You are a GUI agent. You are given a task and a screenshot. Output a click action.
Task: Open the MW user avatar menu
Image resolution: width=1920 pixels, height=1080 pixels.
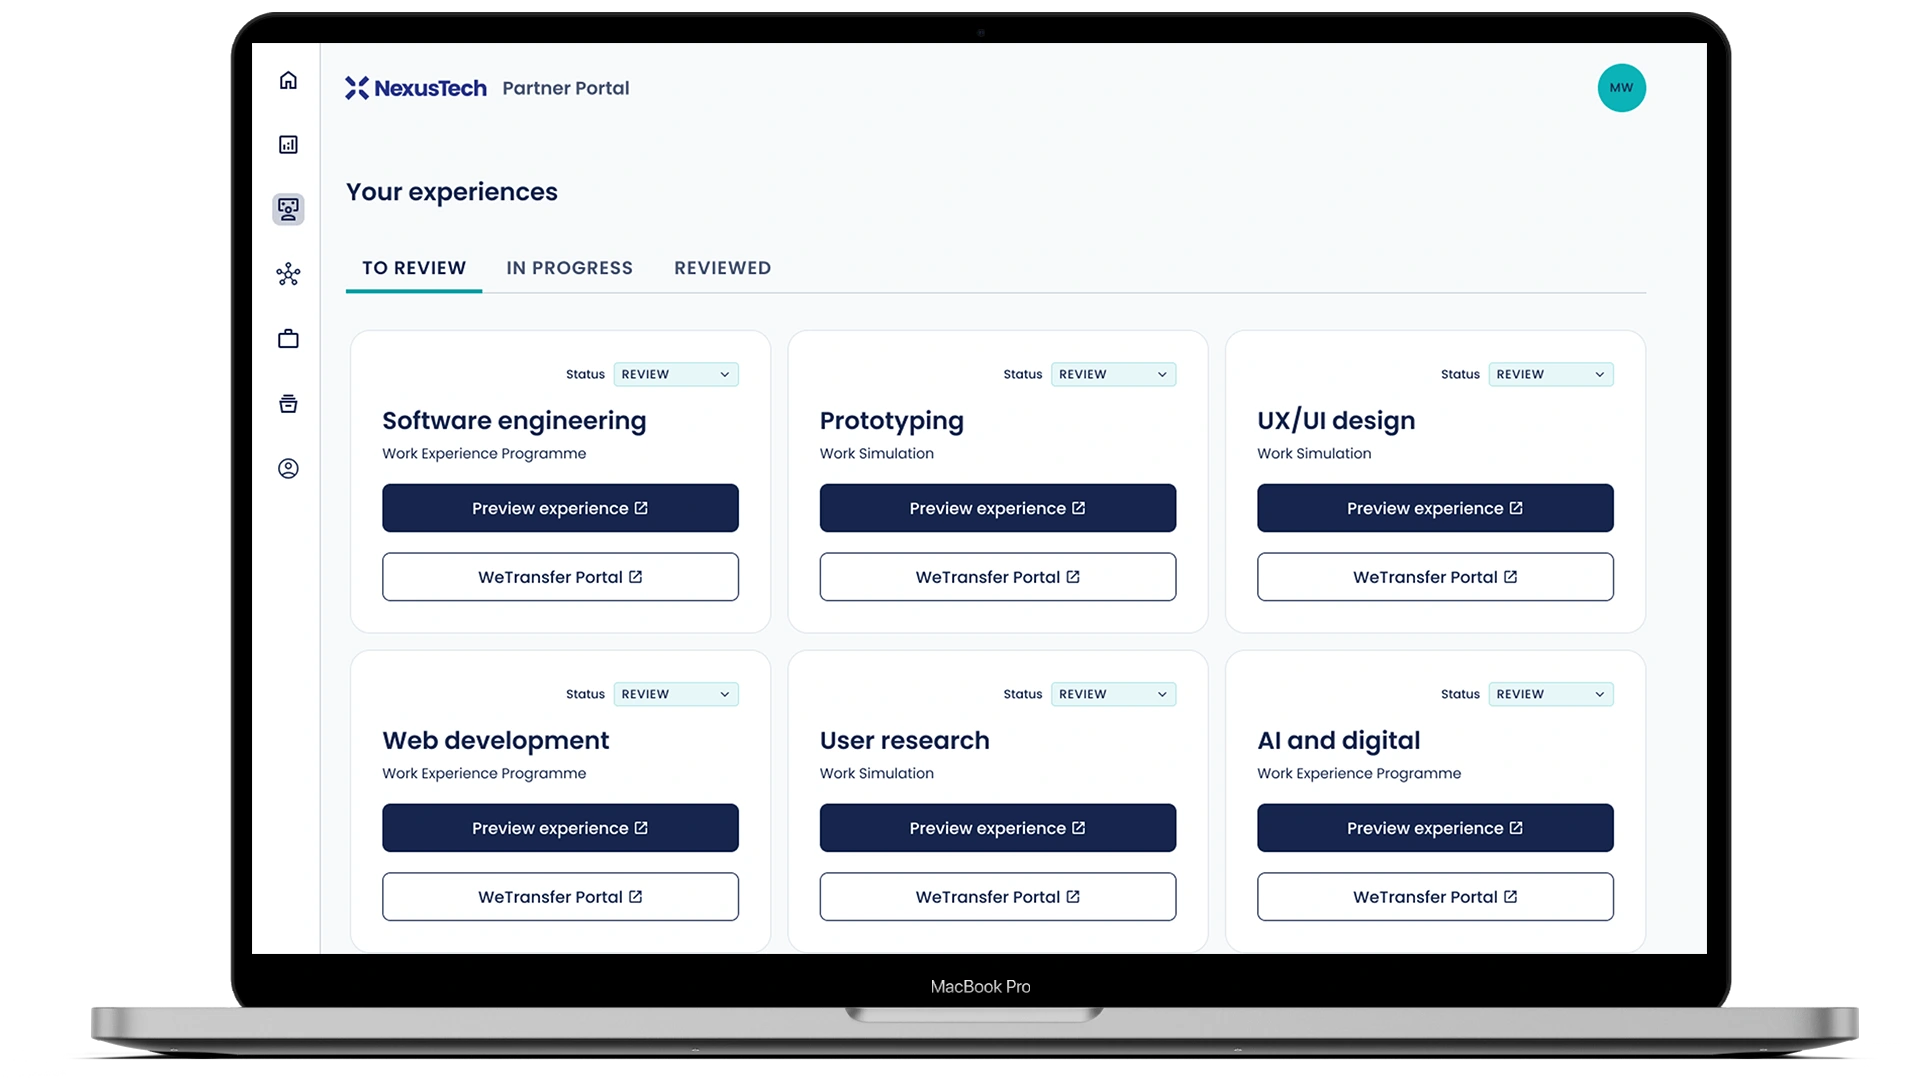tap(1621, 88)
